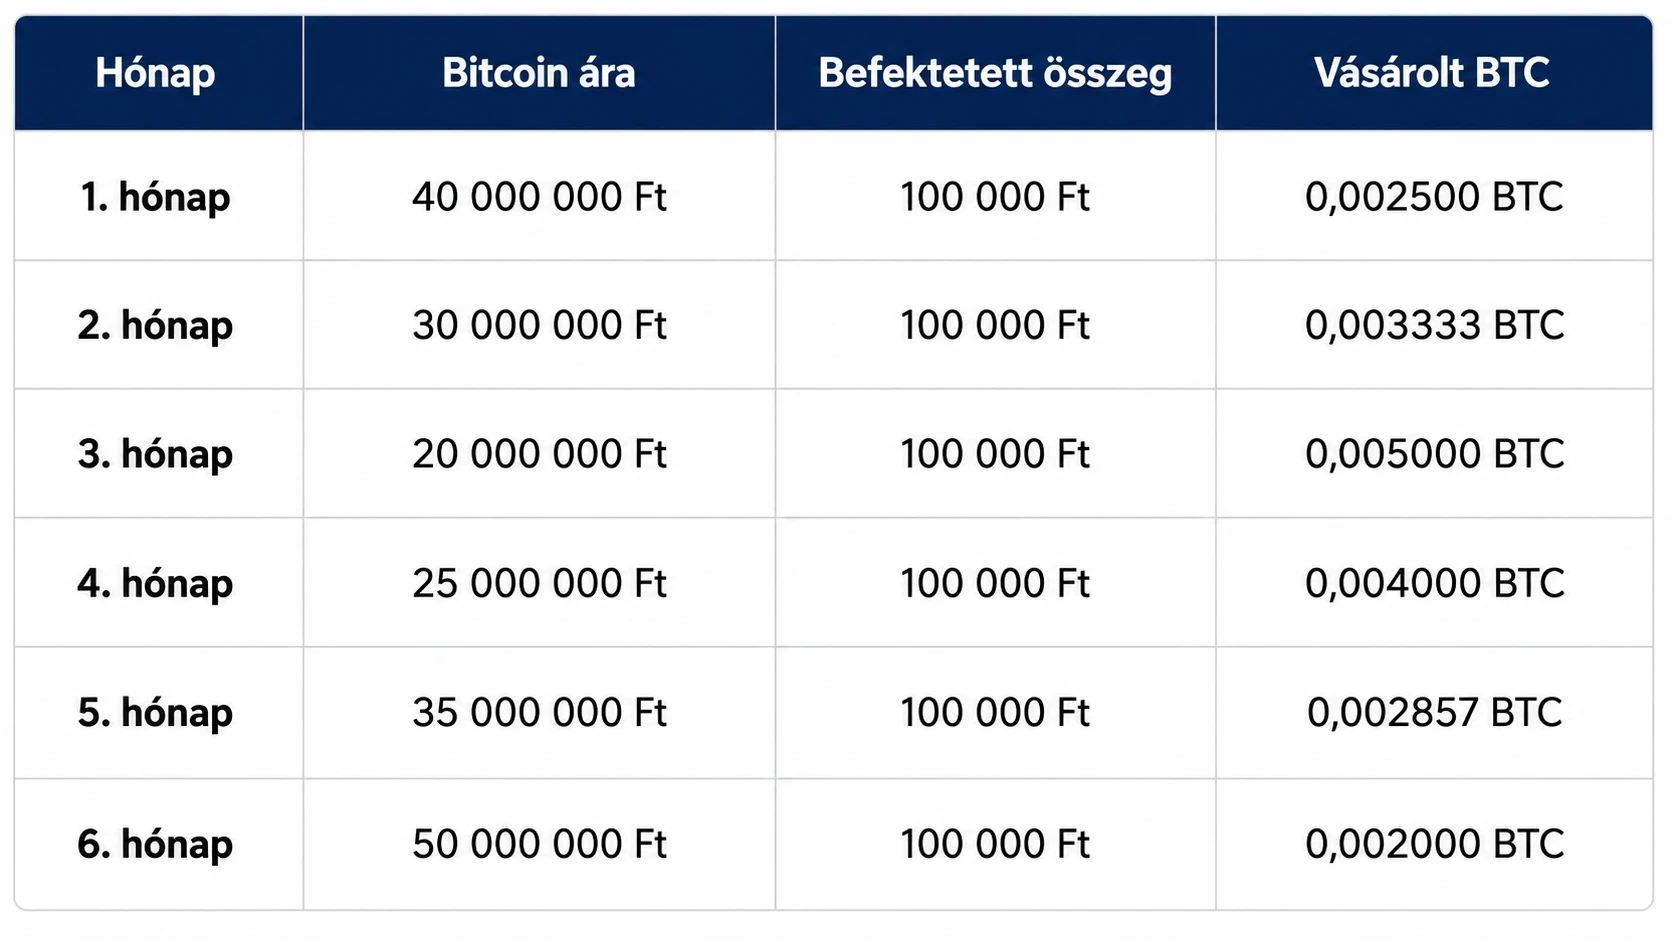This screenshot has width=1672, height=941.
Task: Click the 1. hónap row label
Action: click(155, 197)
